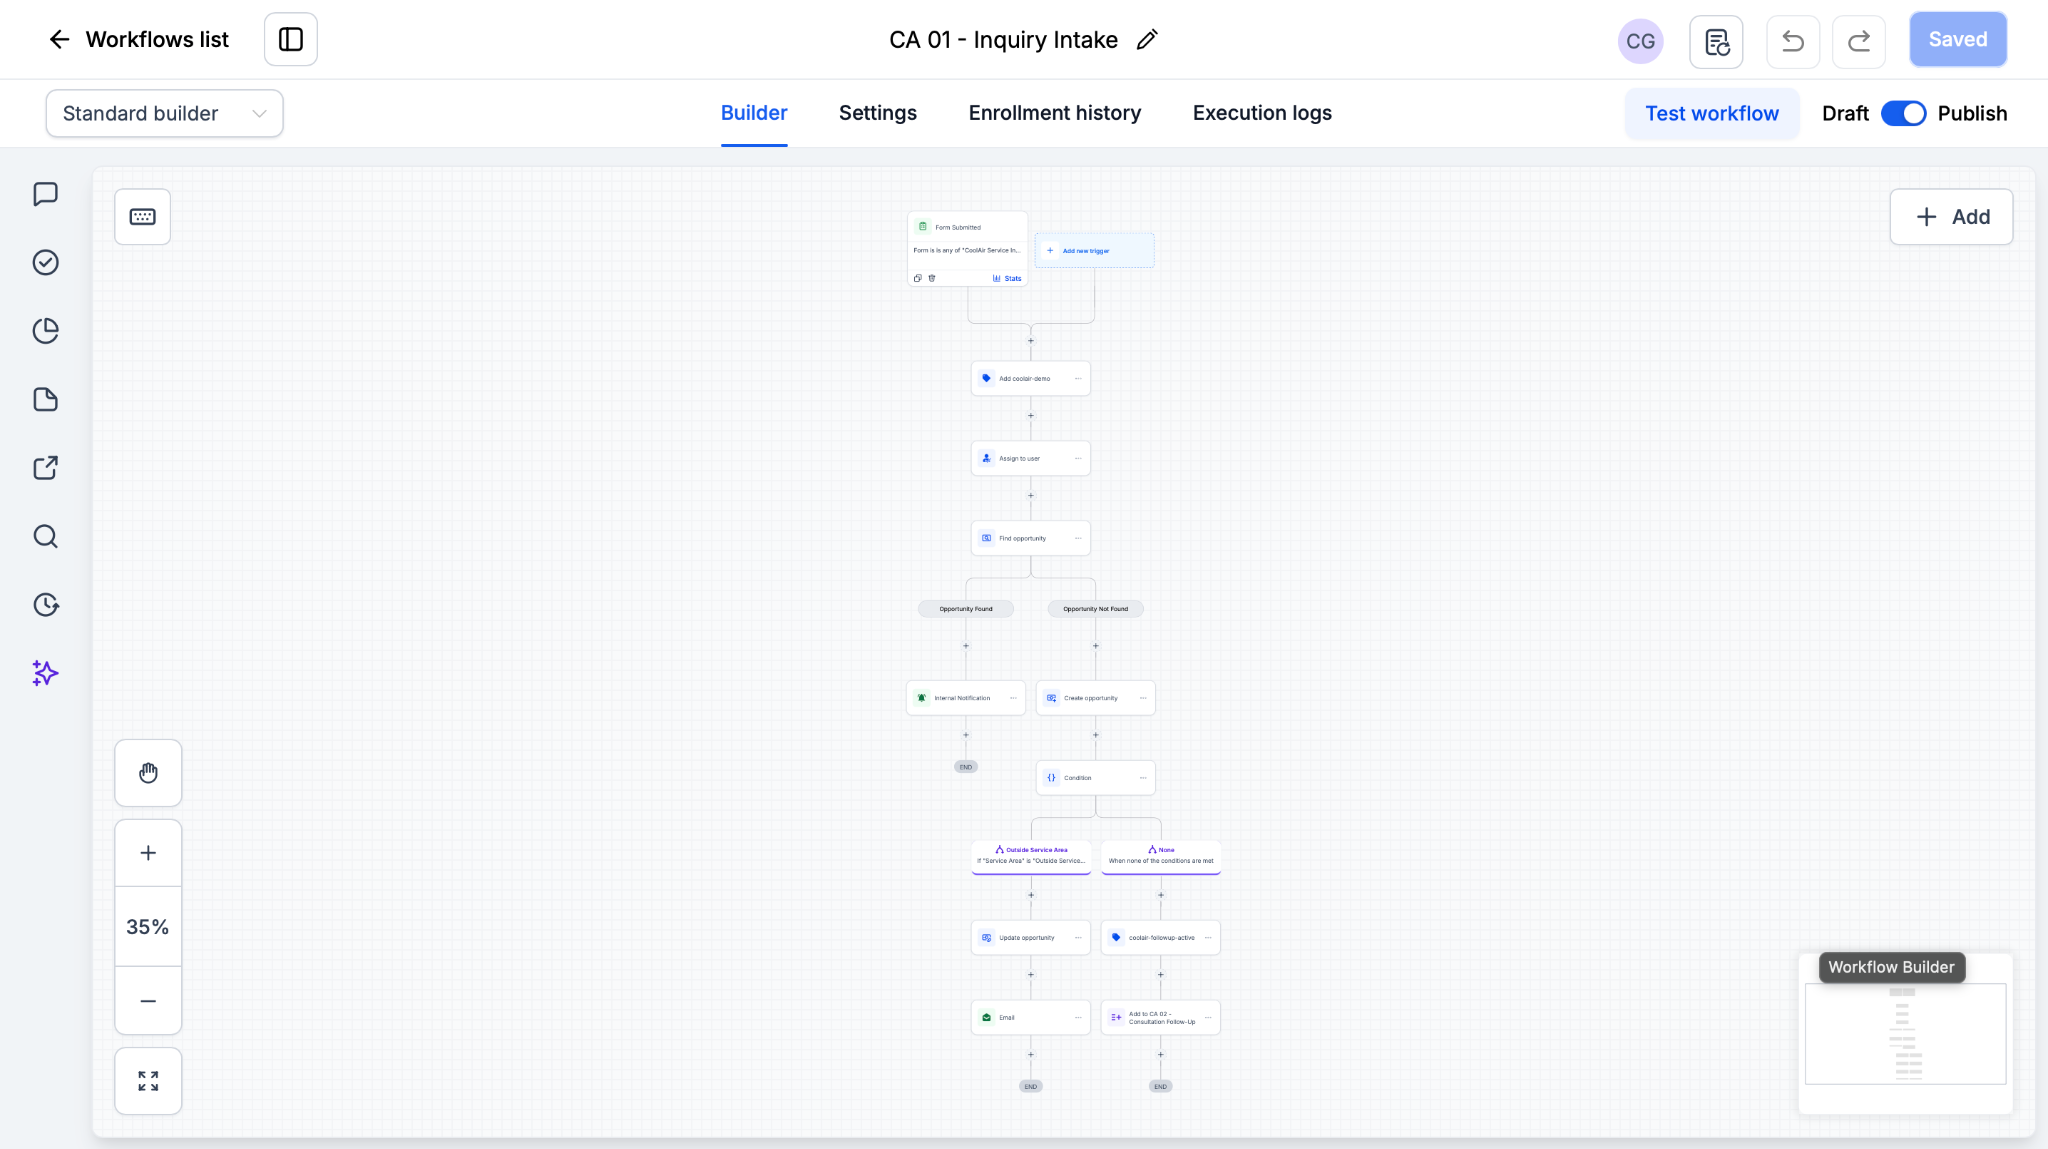Select the Opportunity Not Found branch
Viewport: 2048px width, 1149px height.
1095,608
